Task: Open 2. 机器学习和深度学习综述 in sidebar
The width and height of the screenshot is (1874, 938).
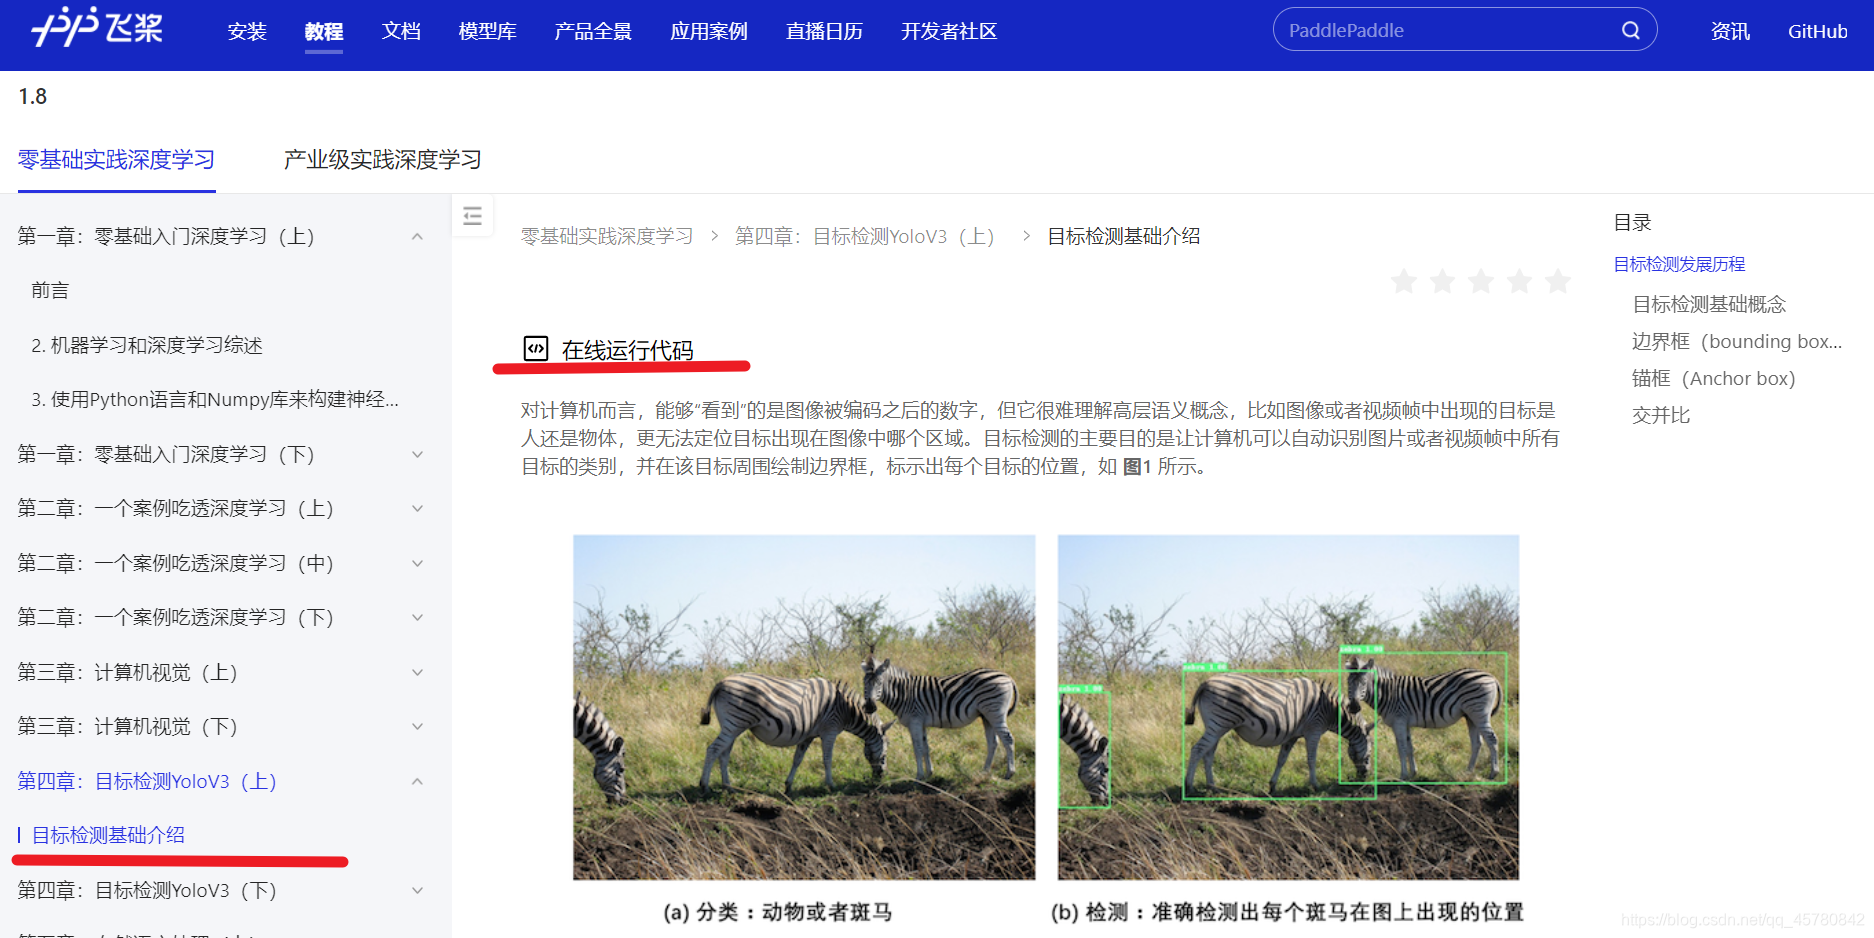Action: pyautogui.click(x=147, y=345)
